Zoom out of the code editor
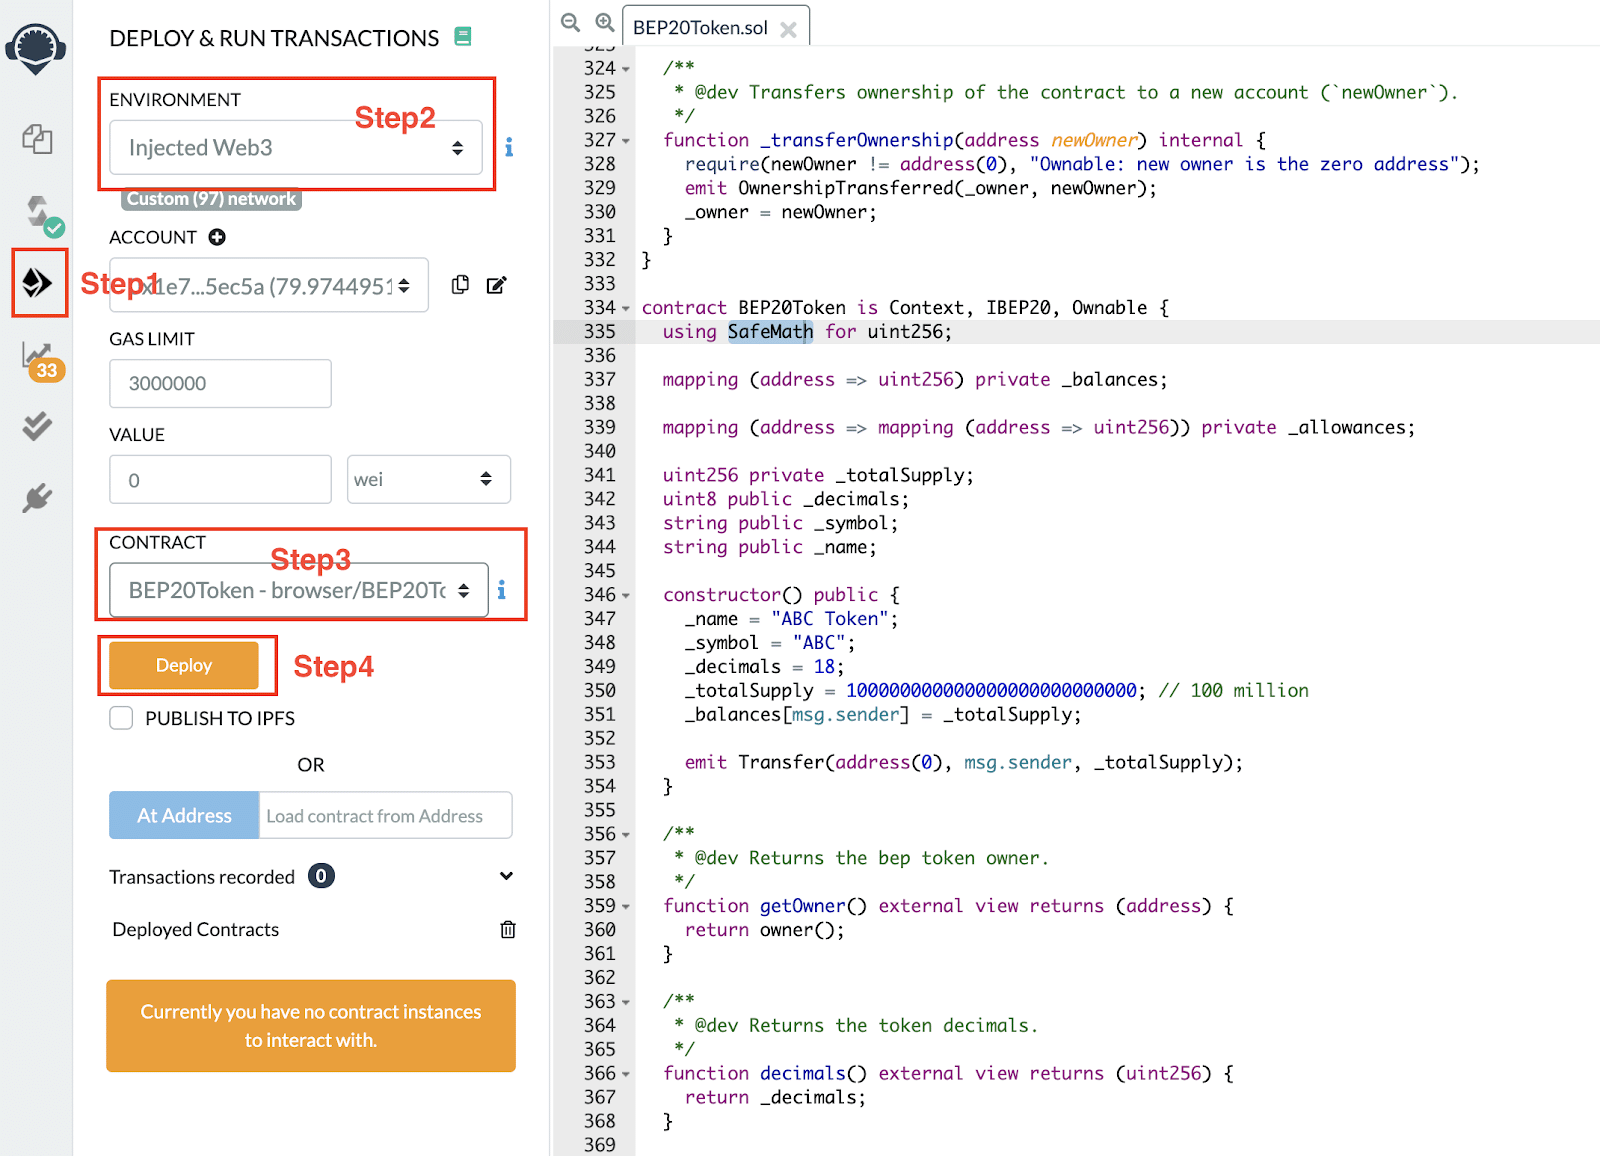This screenshot has width=1600, height=1156. tap(570, 22)
